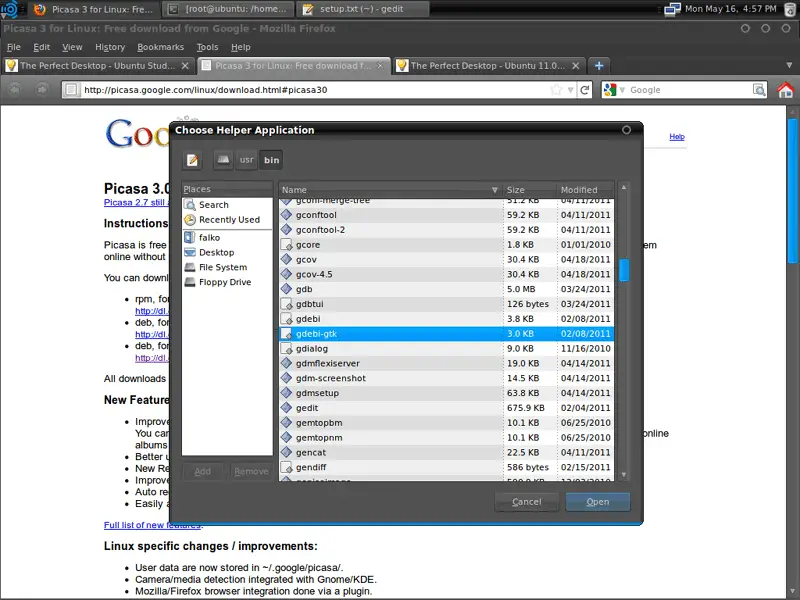Click the gcore script file icon
Image resolution: width=800 pixels, height=600 pixels.
click(287, 244)
